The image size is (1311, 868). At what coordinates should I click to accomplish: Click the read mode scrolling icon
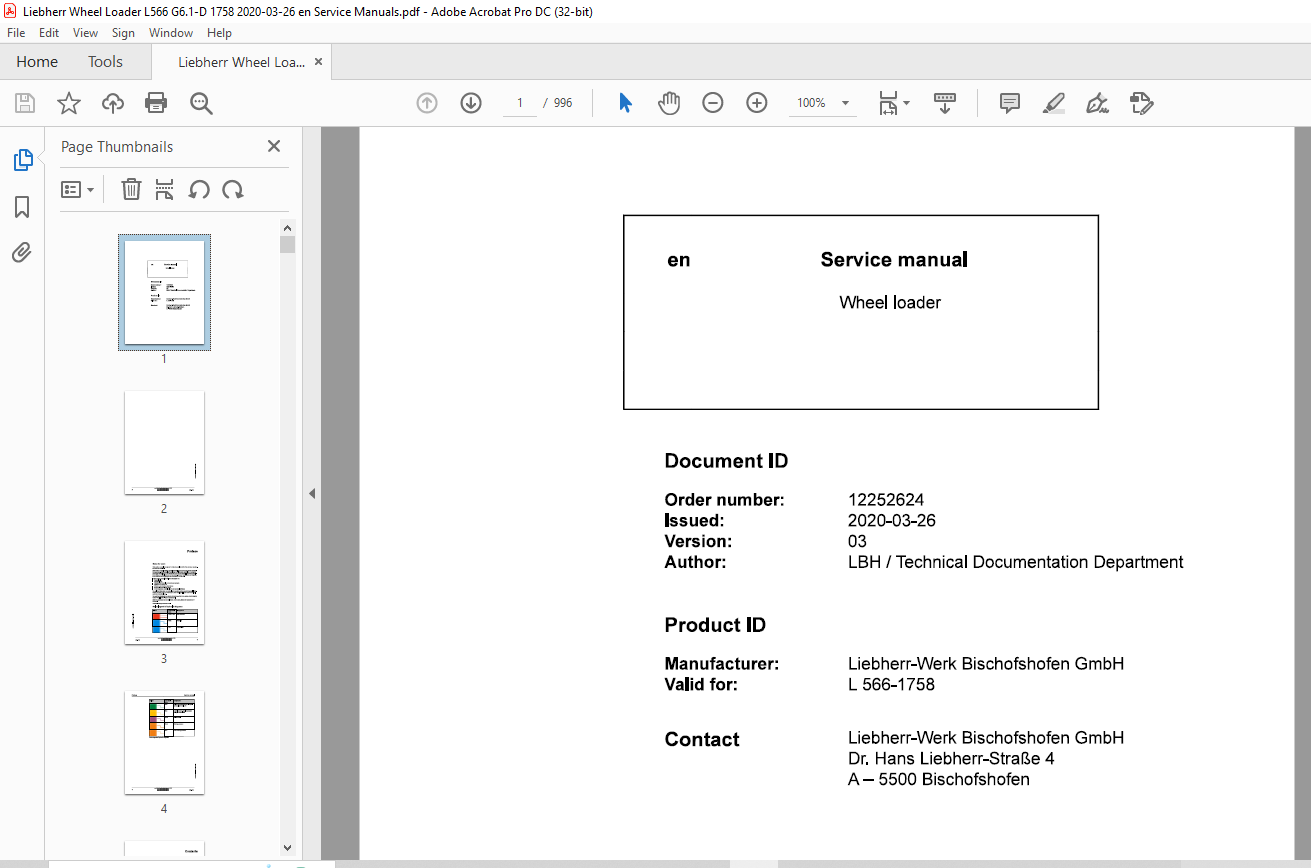945,103
